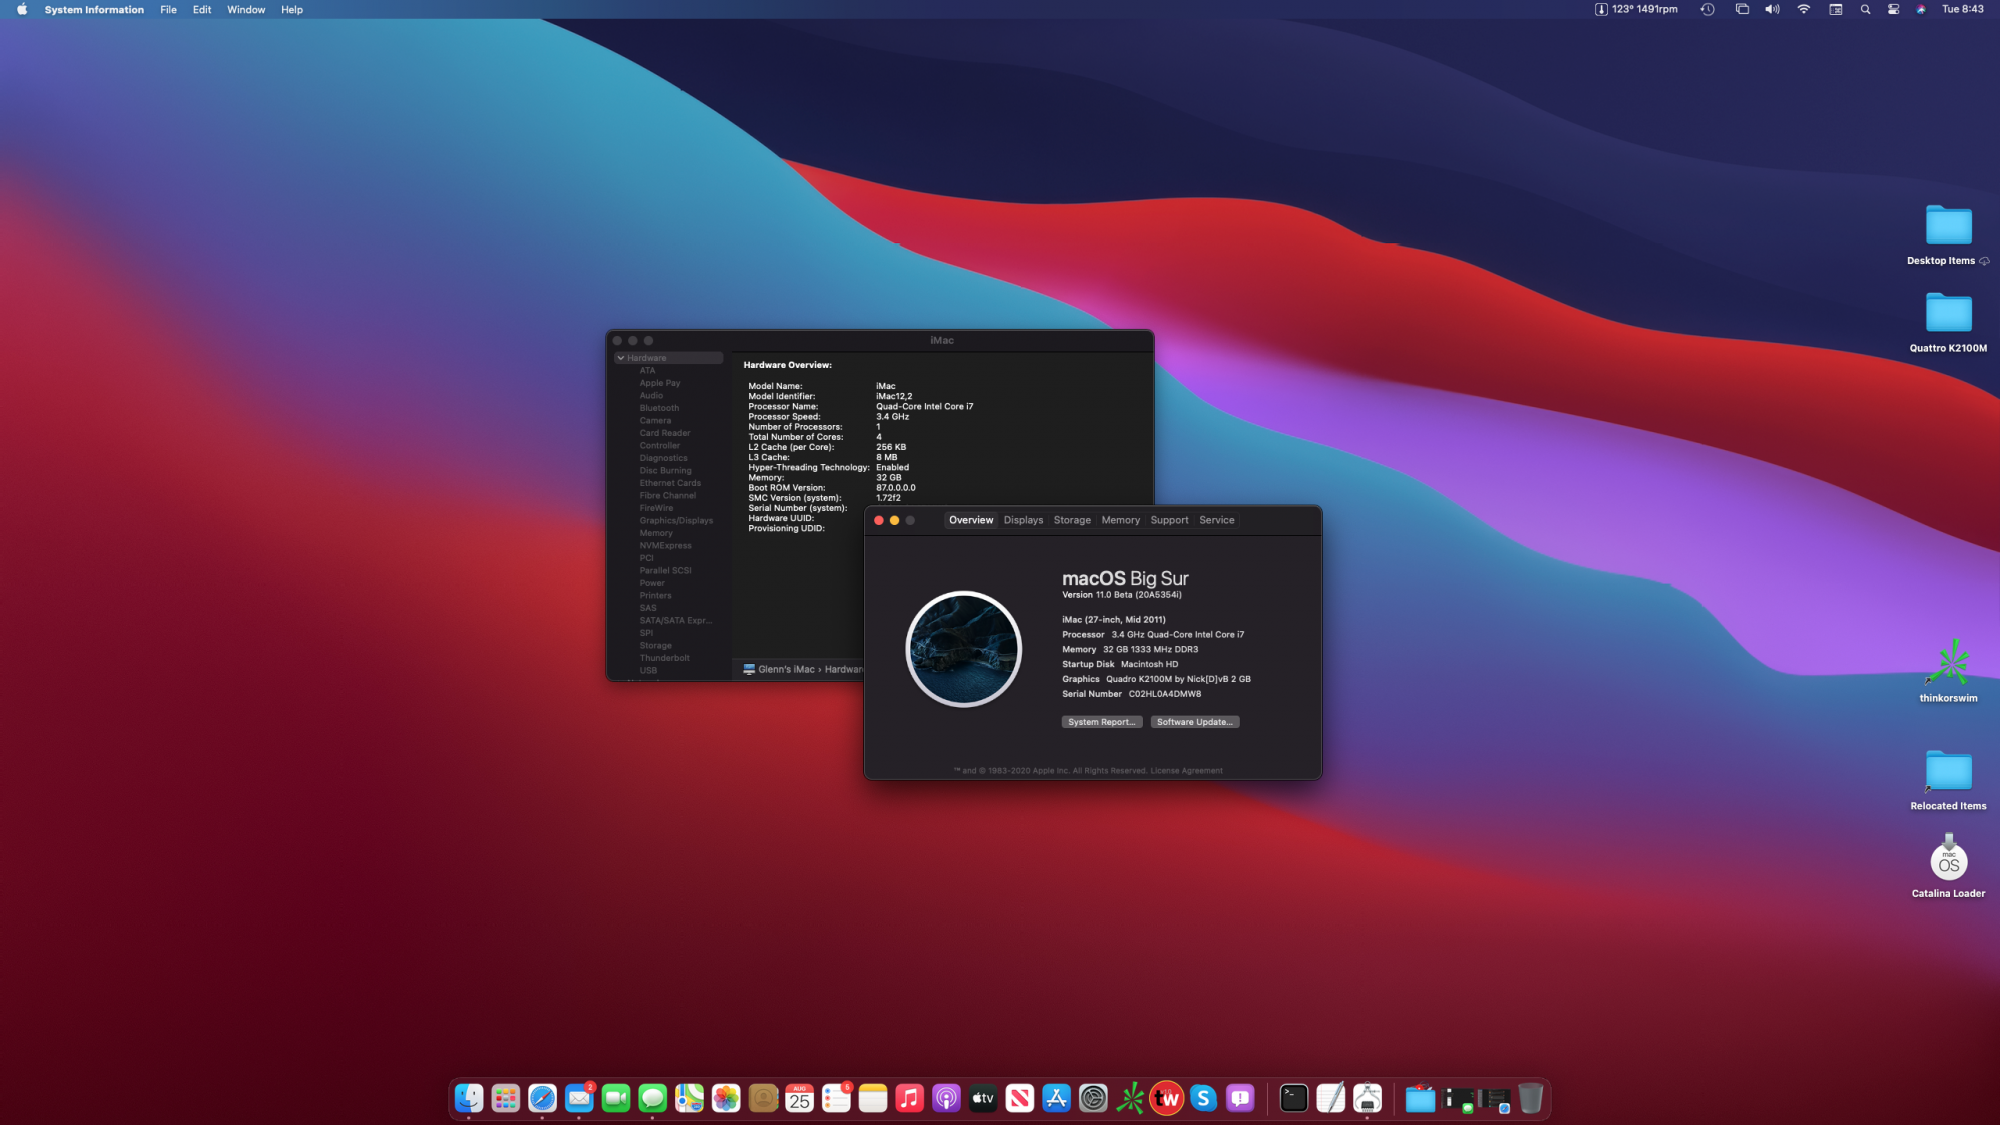Open Finder from the dock
Screen dimensions: 2000x1125
(x=469, y=1098)
